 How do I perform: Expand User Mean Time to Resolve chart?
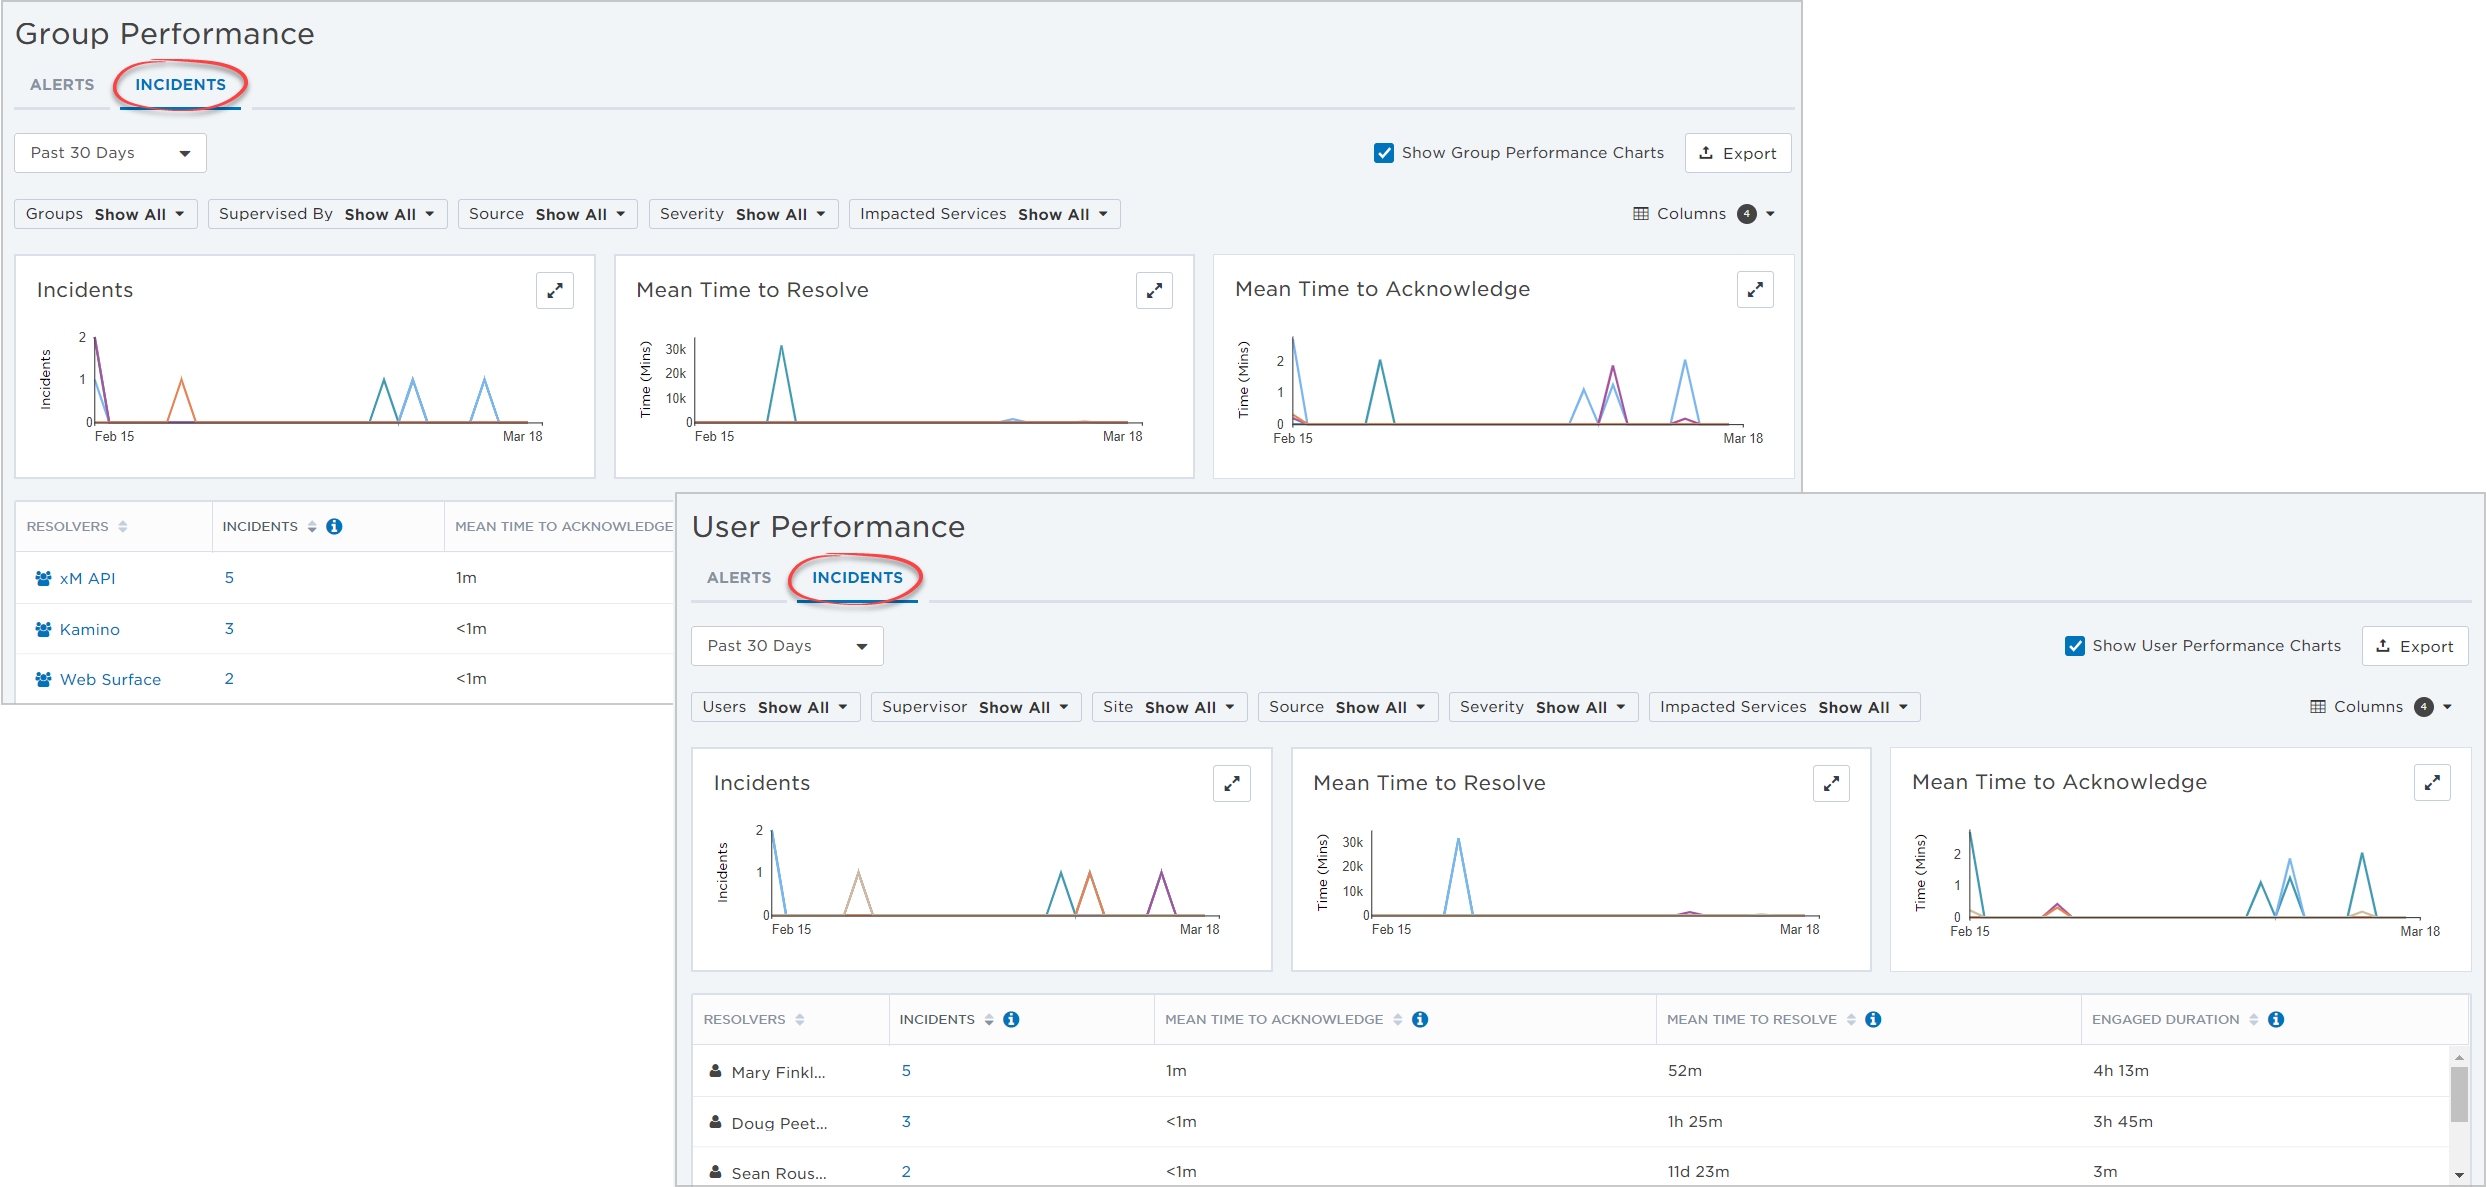click(1831, 783)
